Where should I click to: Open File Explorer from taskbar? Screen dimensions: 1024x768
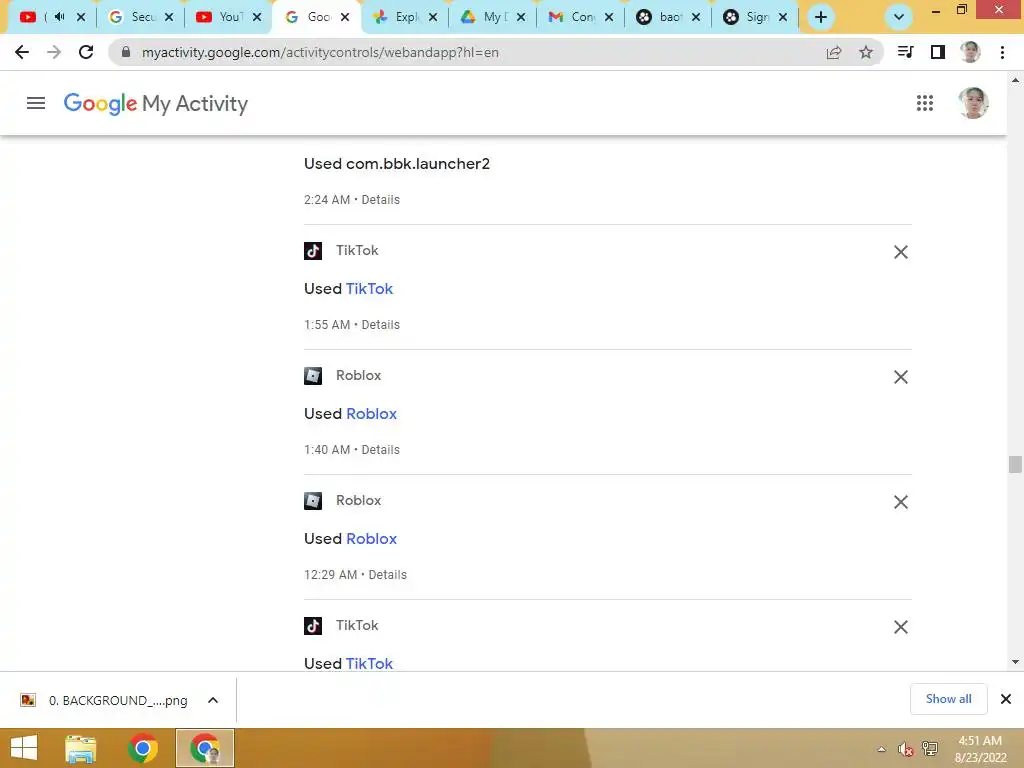80,748
